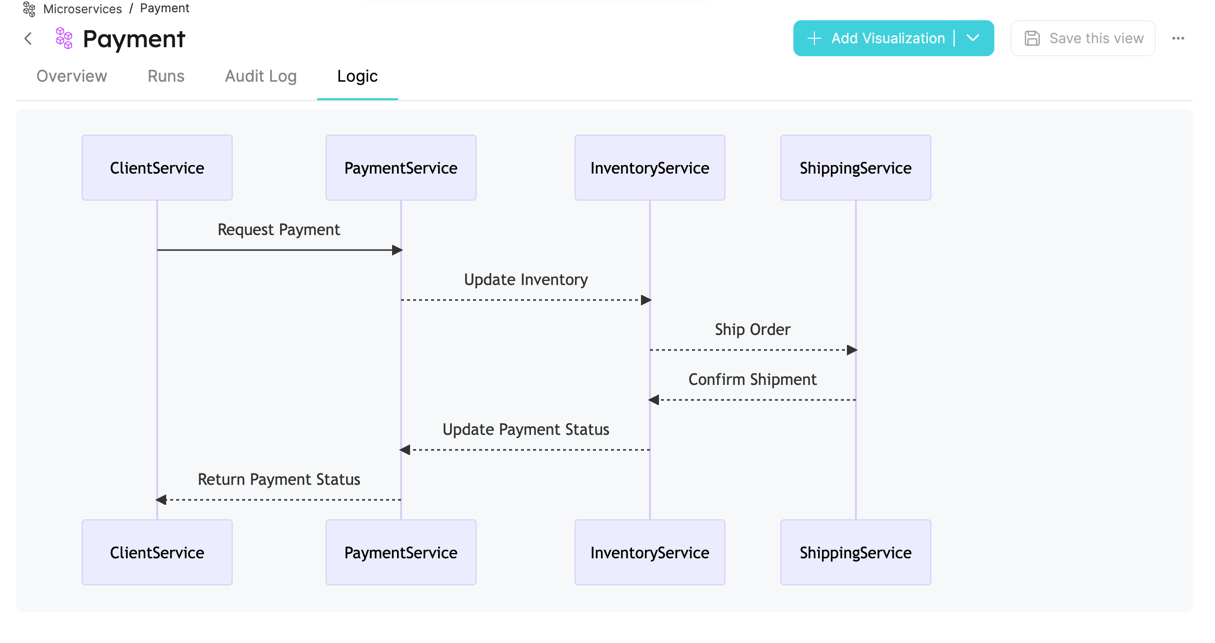1215x643 pixels.
Task: Switch to the Overview tab
Action: [x=71, y=76]
